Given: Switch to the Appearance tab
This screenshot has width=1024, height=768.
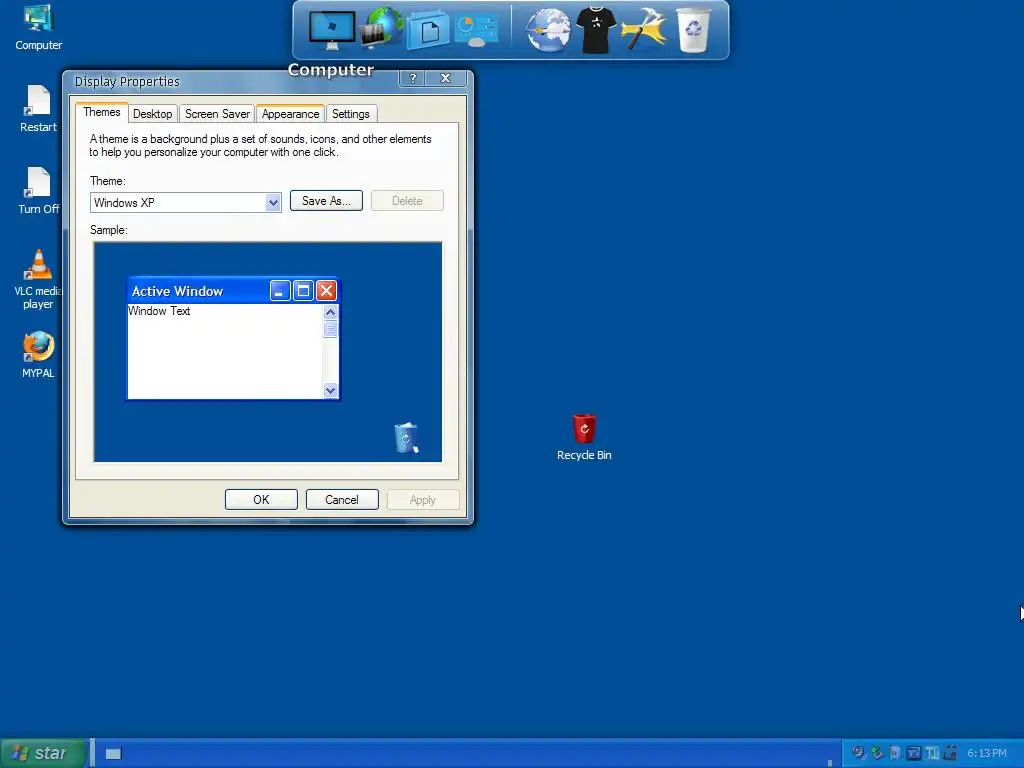Looking at the screenshot, I should pyautogui.click(x=290, y=114).
